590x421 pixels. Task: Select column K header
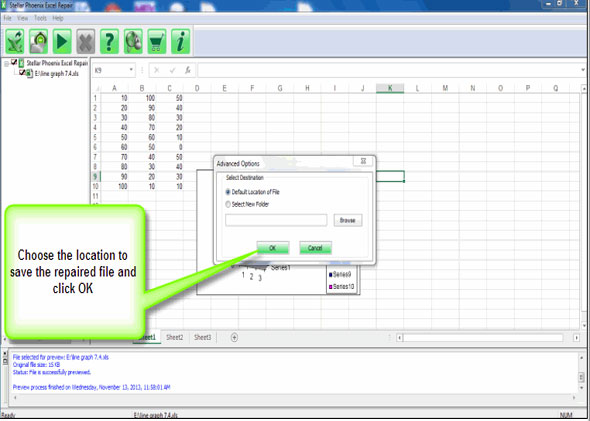[390, 88]
